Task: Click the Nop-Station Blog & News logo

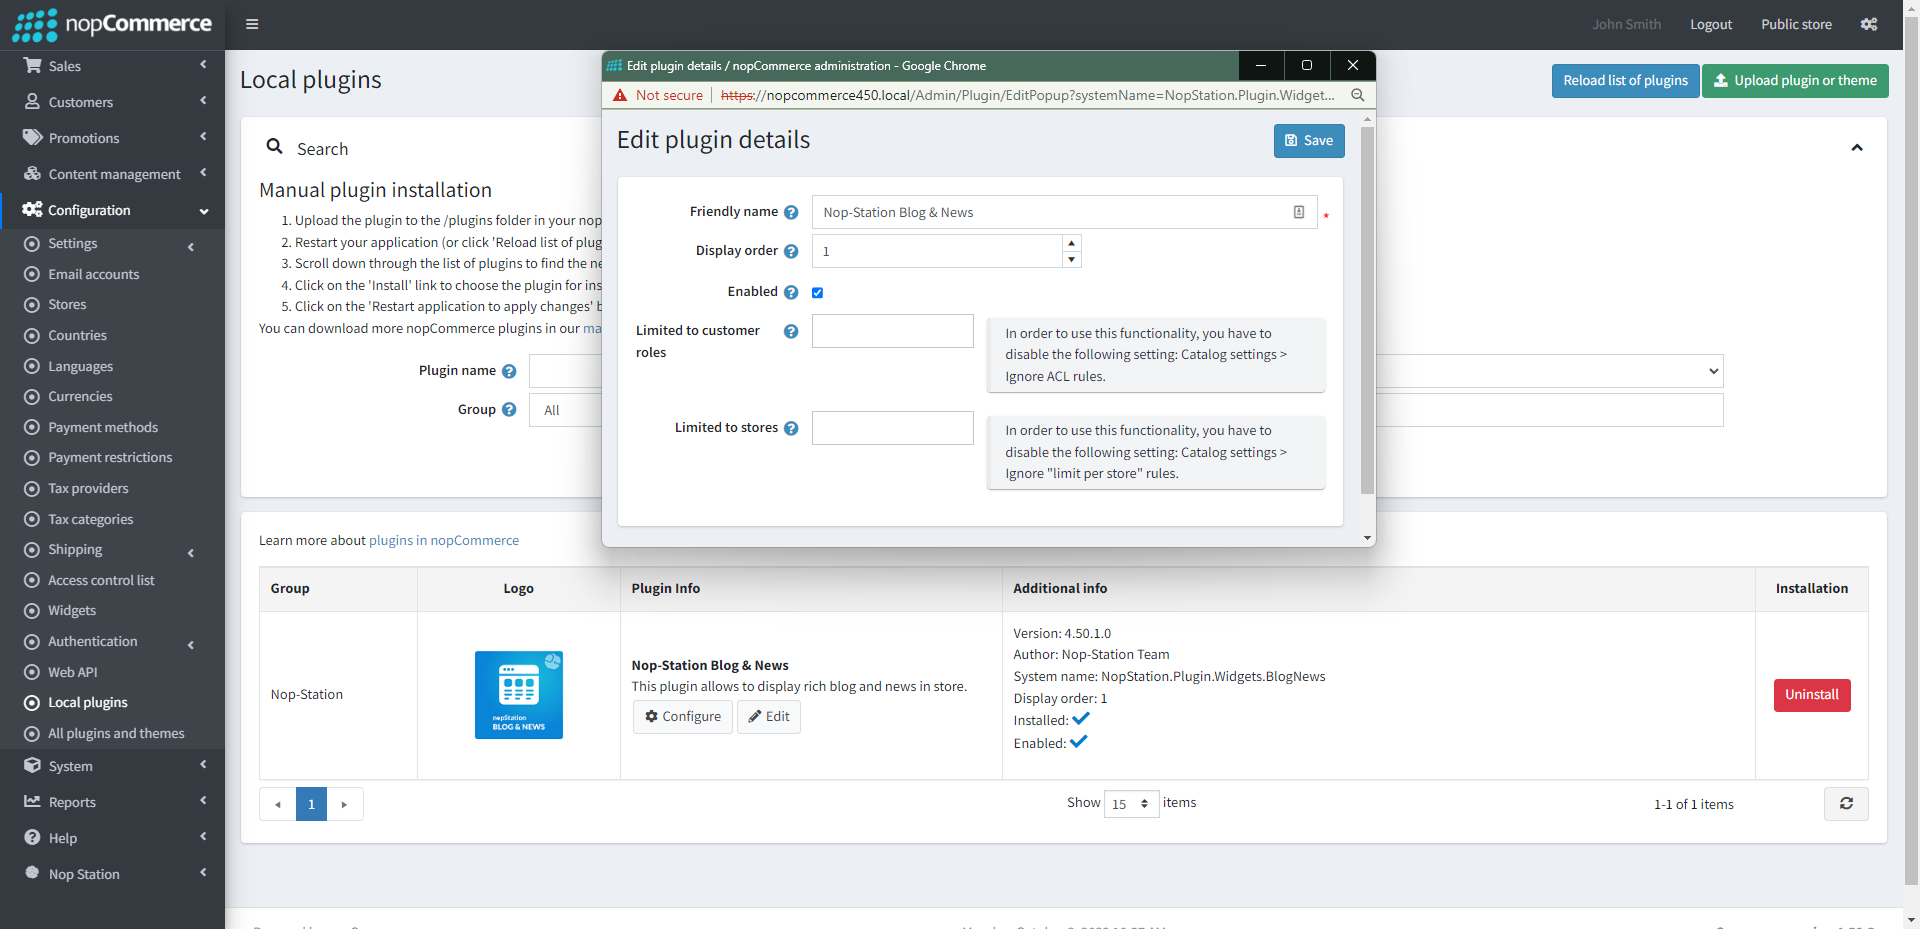Action: [x=519, y=695]
